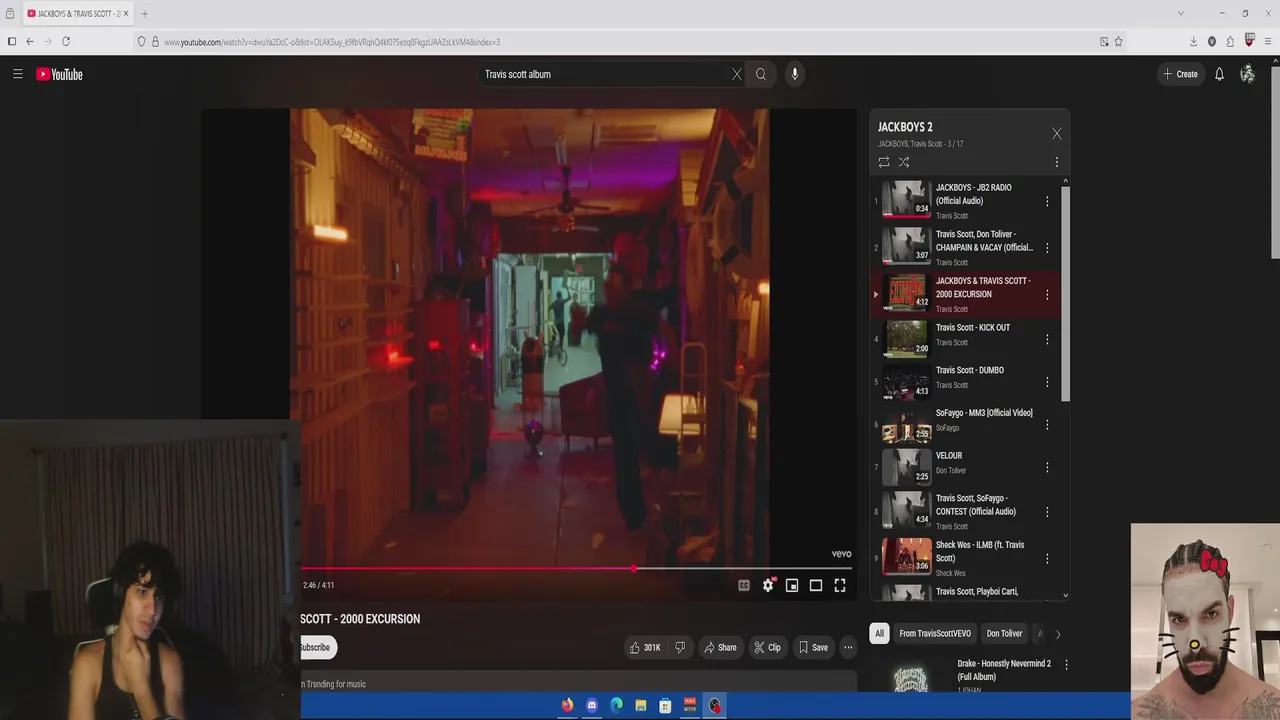This screenshot has width=1280, height=720.
Task: Open File Explorer from the taskbar
Action: [641, 706]
